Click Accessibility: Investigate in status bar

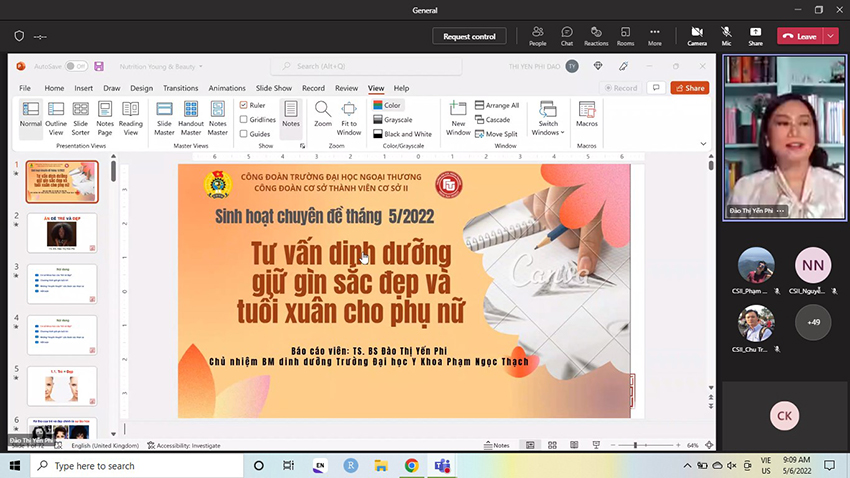point(184,445)
